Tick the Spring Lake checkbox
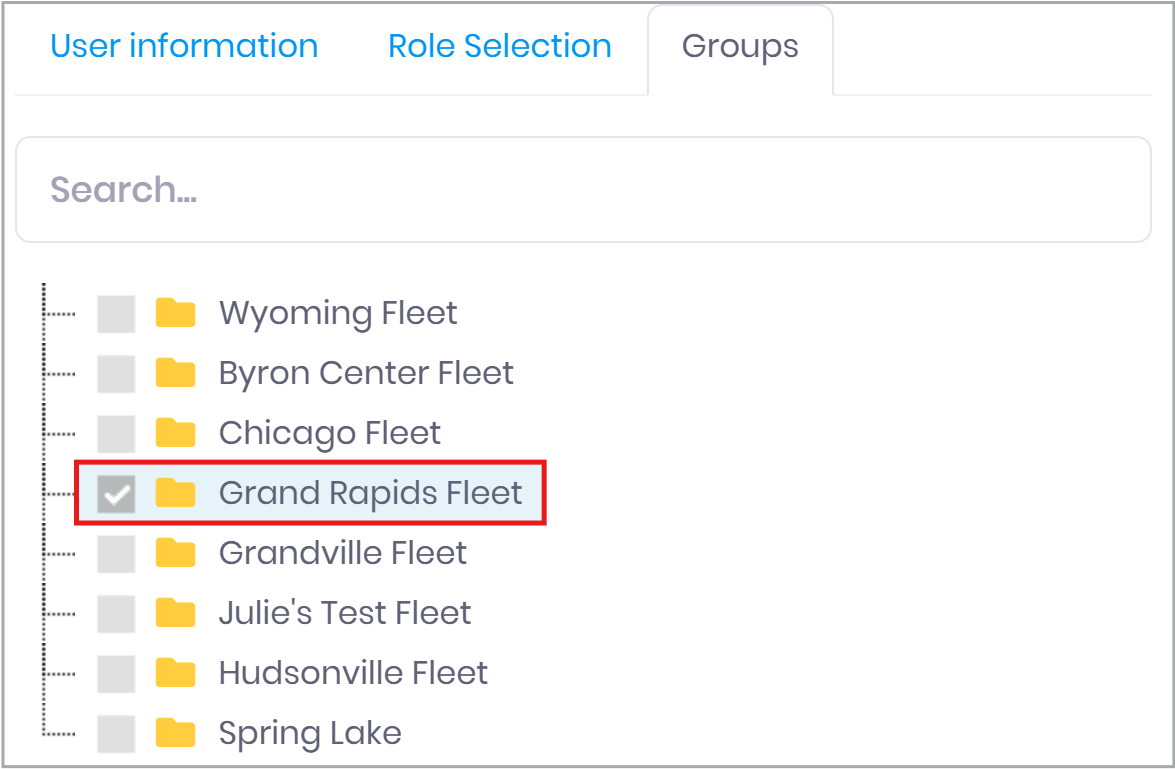 [x=116, y=734]
